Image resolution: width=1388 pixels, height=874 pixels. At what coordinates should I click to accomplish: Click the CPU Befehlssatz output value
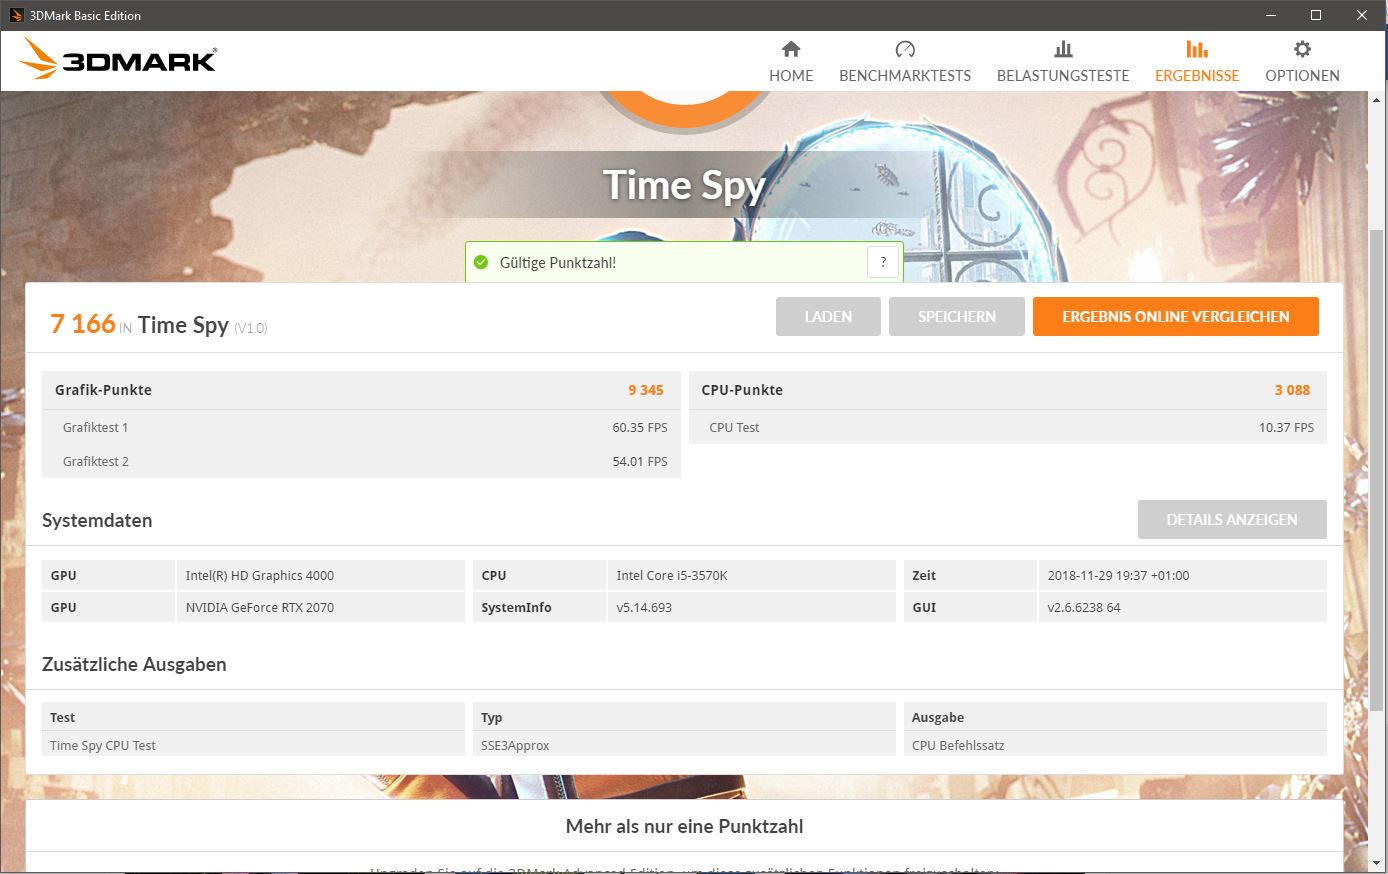[958, 745]
